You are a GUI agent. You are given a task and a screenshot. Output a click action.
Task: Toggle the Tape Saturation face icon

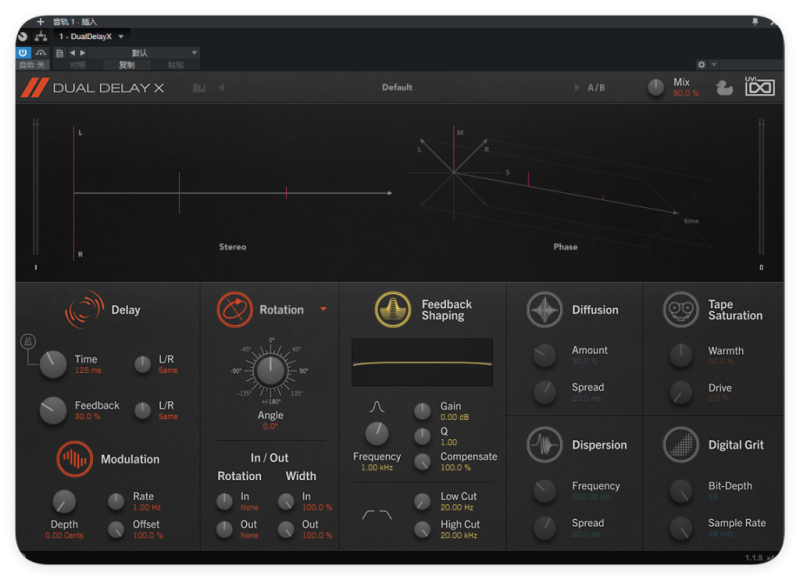click(x=681, y=310)
